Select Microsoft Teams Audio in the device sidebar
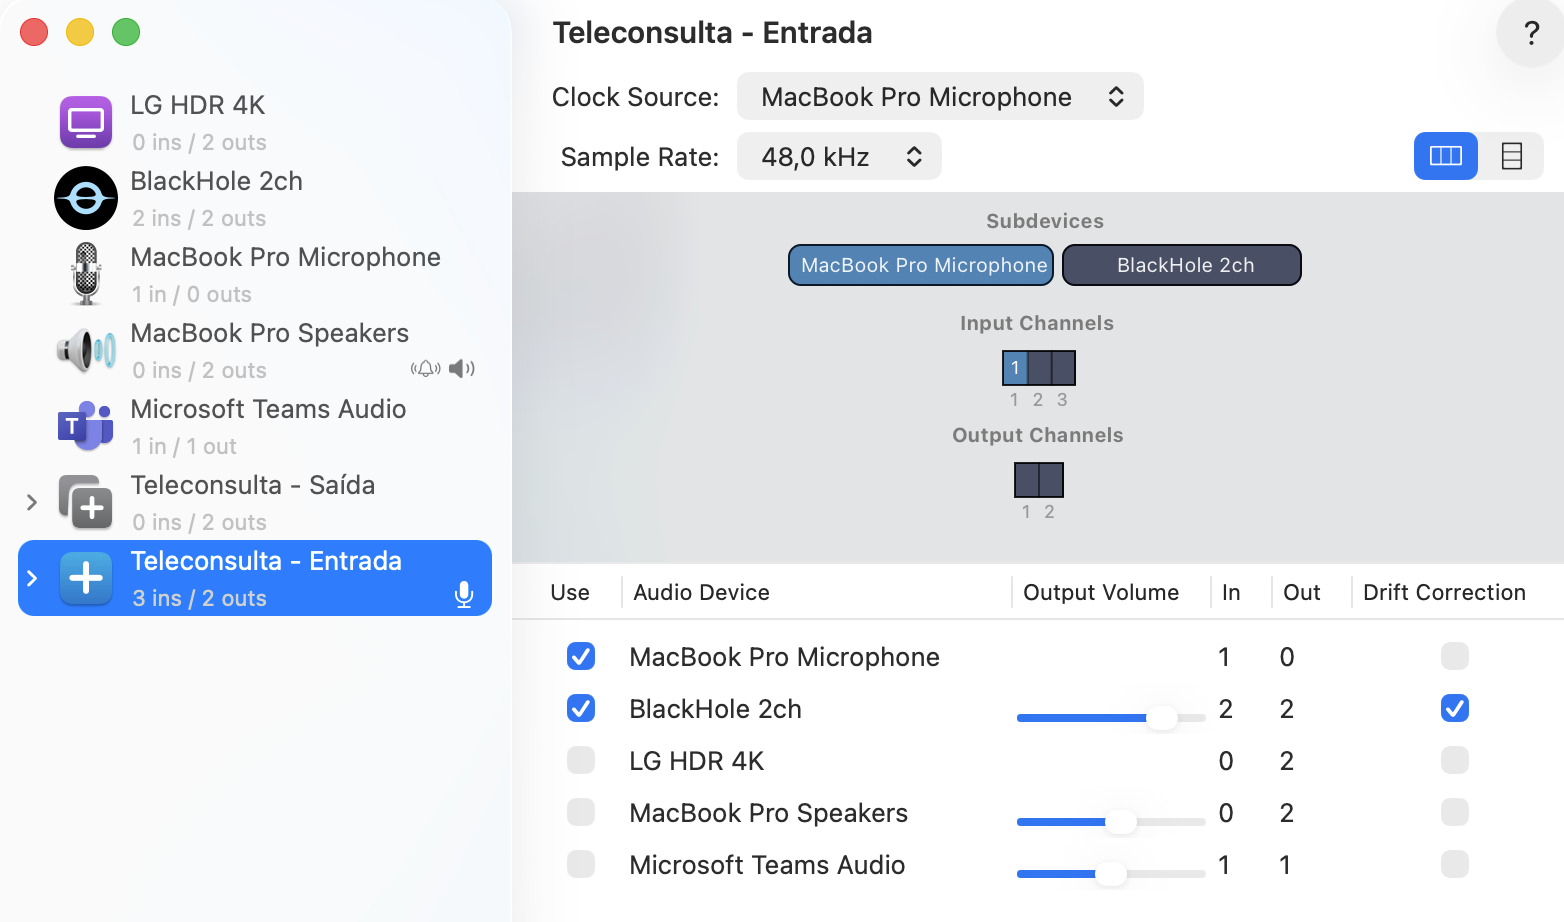Viewport: 1564px width, 922px height. pos(255,426)
